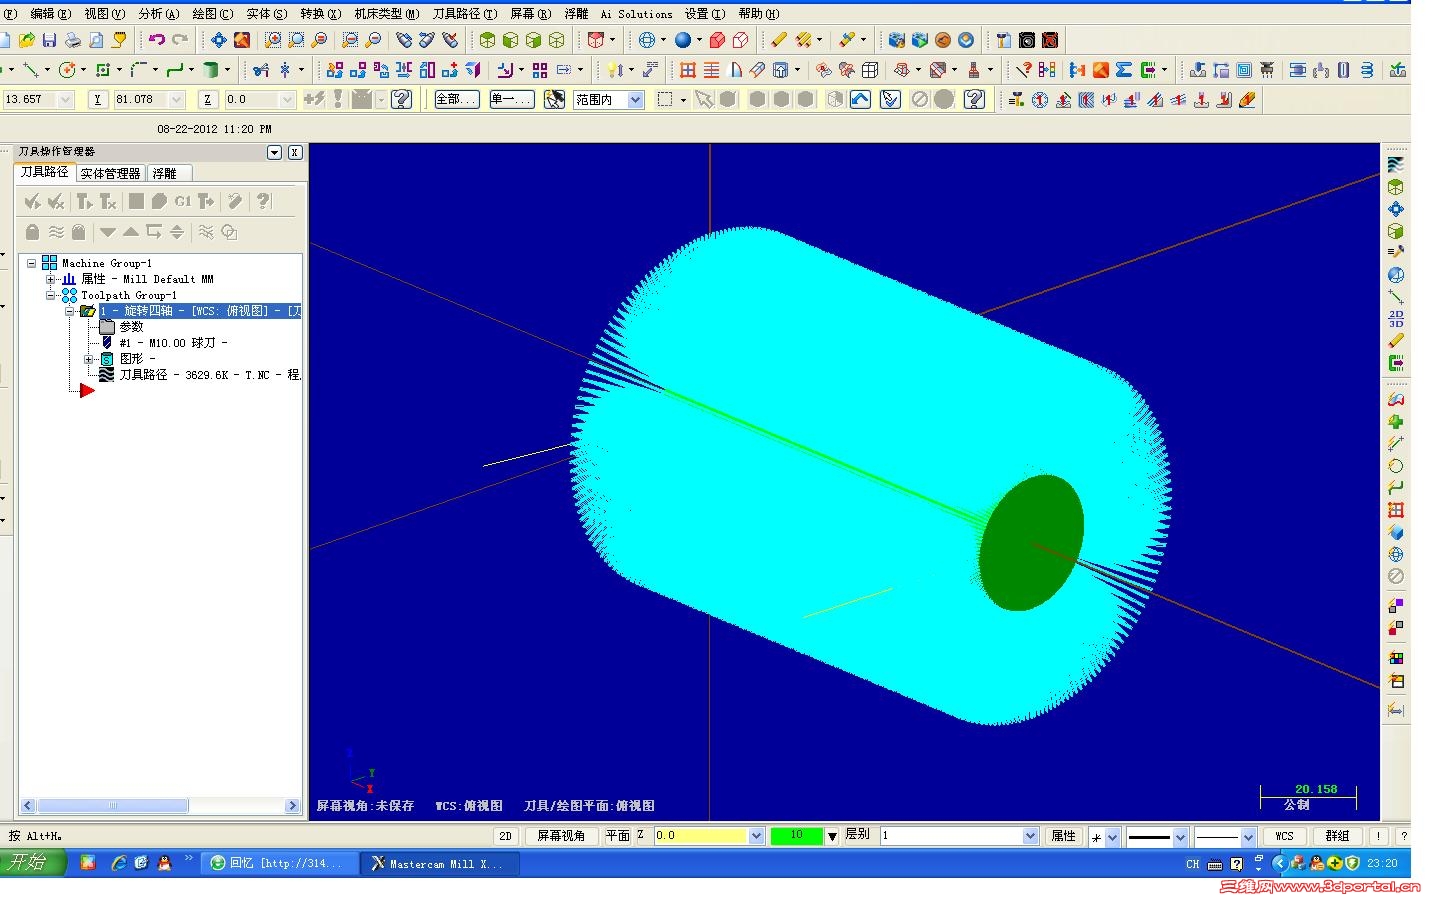Image resolution: width=1440 pixels, height=900 pixels.
Task: Open the 机床类型 menu
Action: tap(387, 14)
